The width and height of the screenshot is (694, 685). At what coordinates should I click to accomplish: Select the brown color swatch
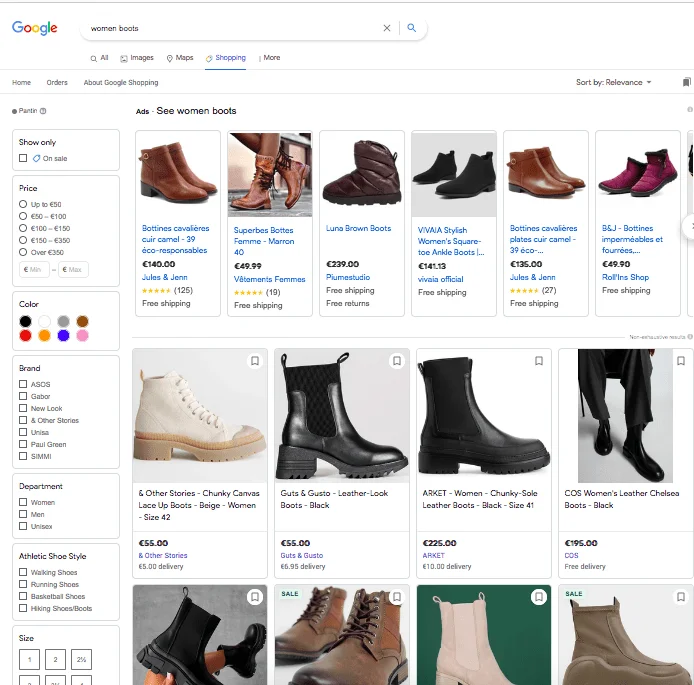pyautogui.click(x=82, y=321)
